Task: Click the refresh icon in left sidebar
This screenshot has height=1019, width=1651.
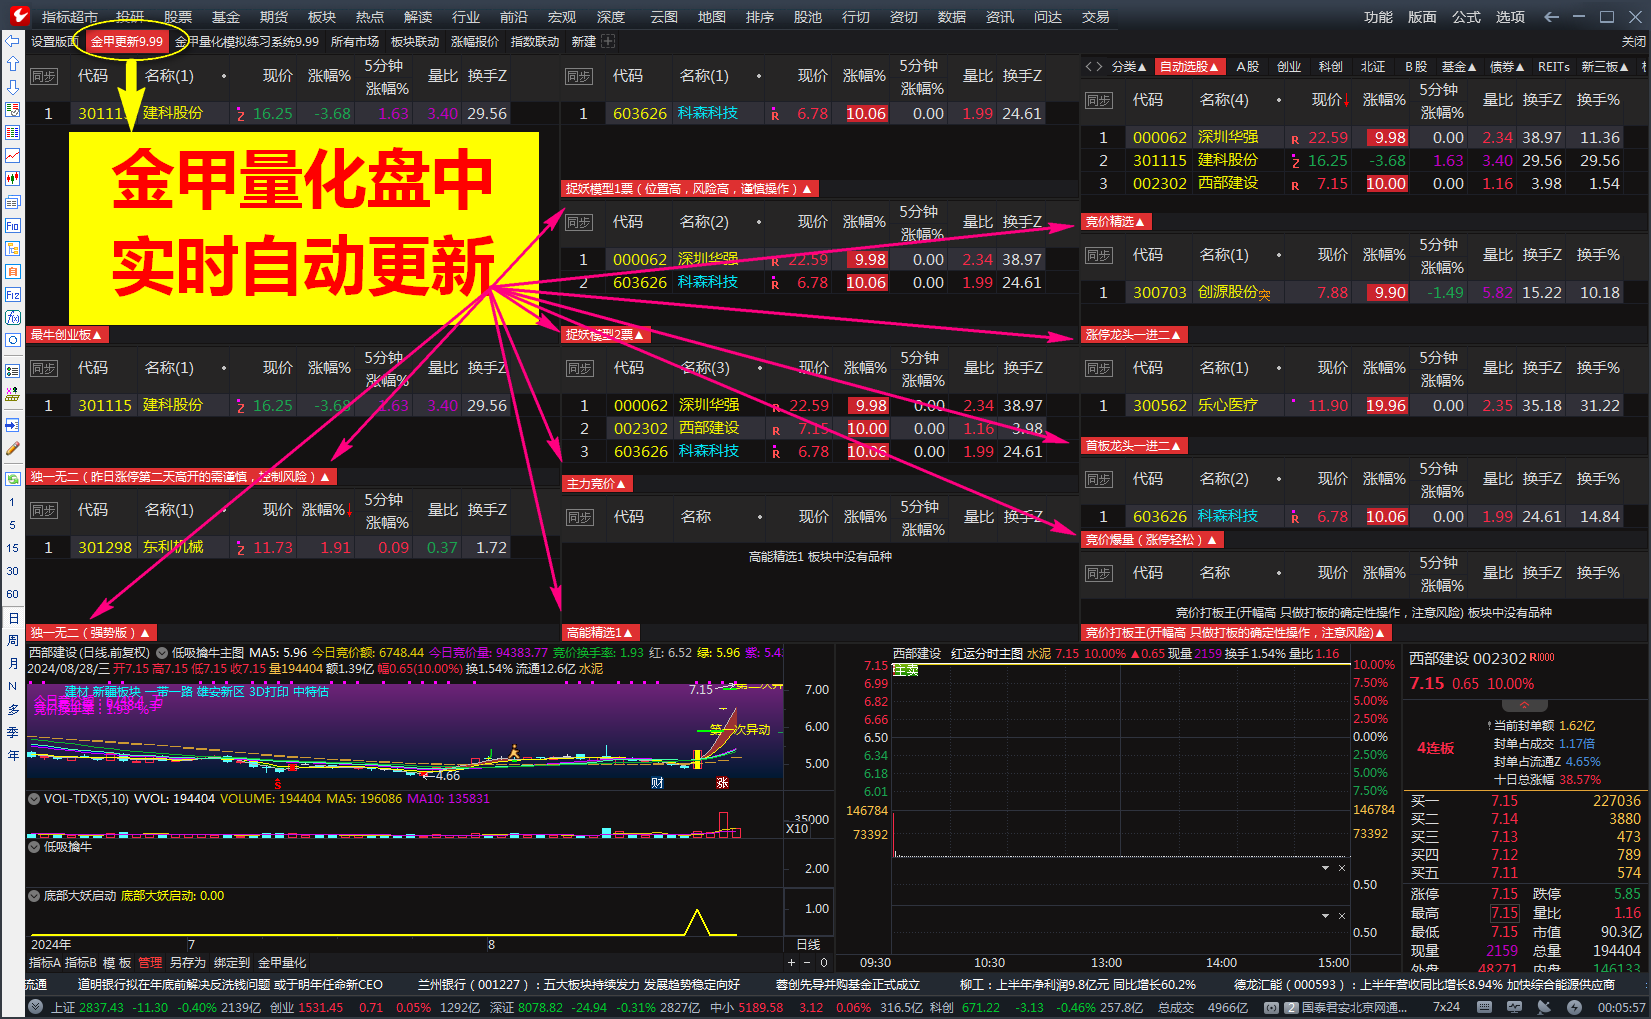Action: [11, 479]
